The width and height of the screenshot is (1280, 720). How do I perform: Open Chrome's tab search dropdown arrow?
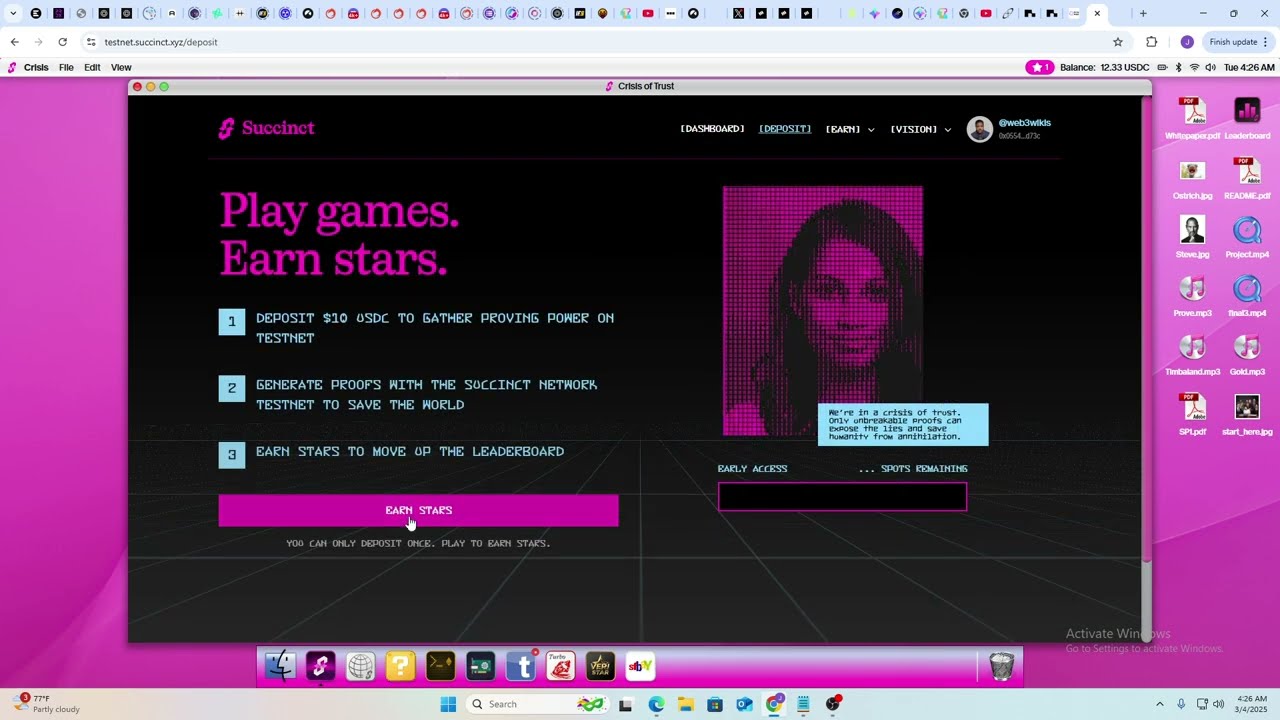click(13, 13)
